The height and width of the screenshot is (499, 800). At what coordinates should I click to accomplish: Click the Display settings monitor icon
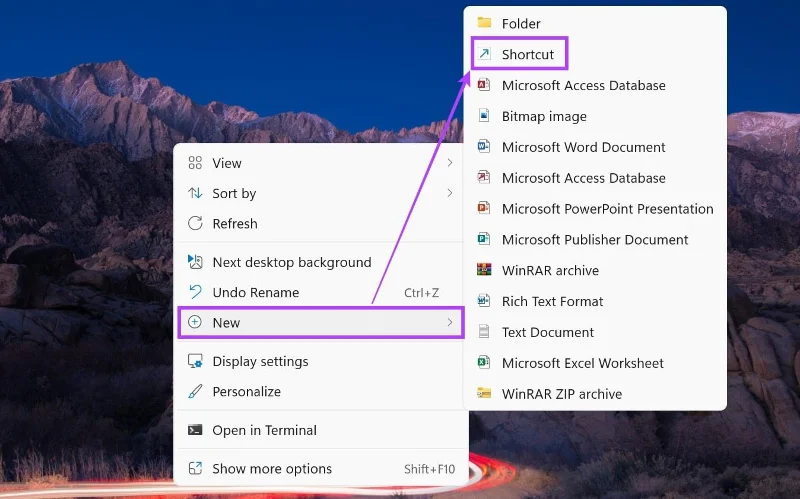pyautogui.click(x=195, y=361)
